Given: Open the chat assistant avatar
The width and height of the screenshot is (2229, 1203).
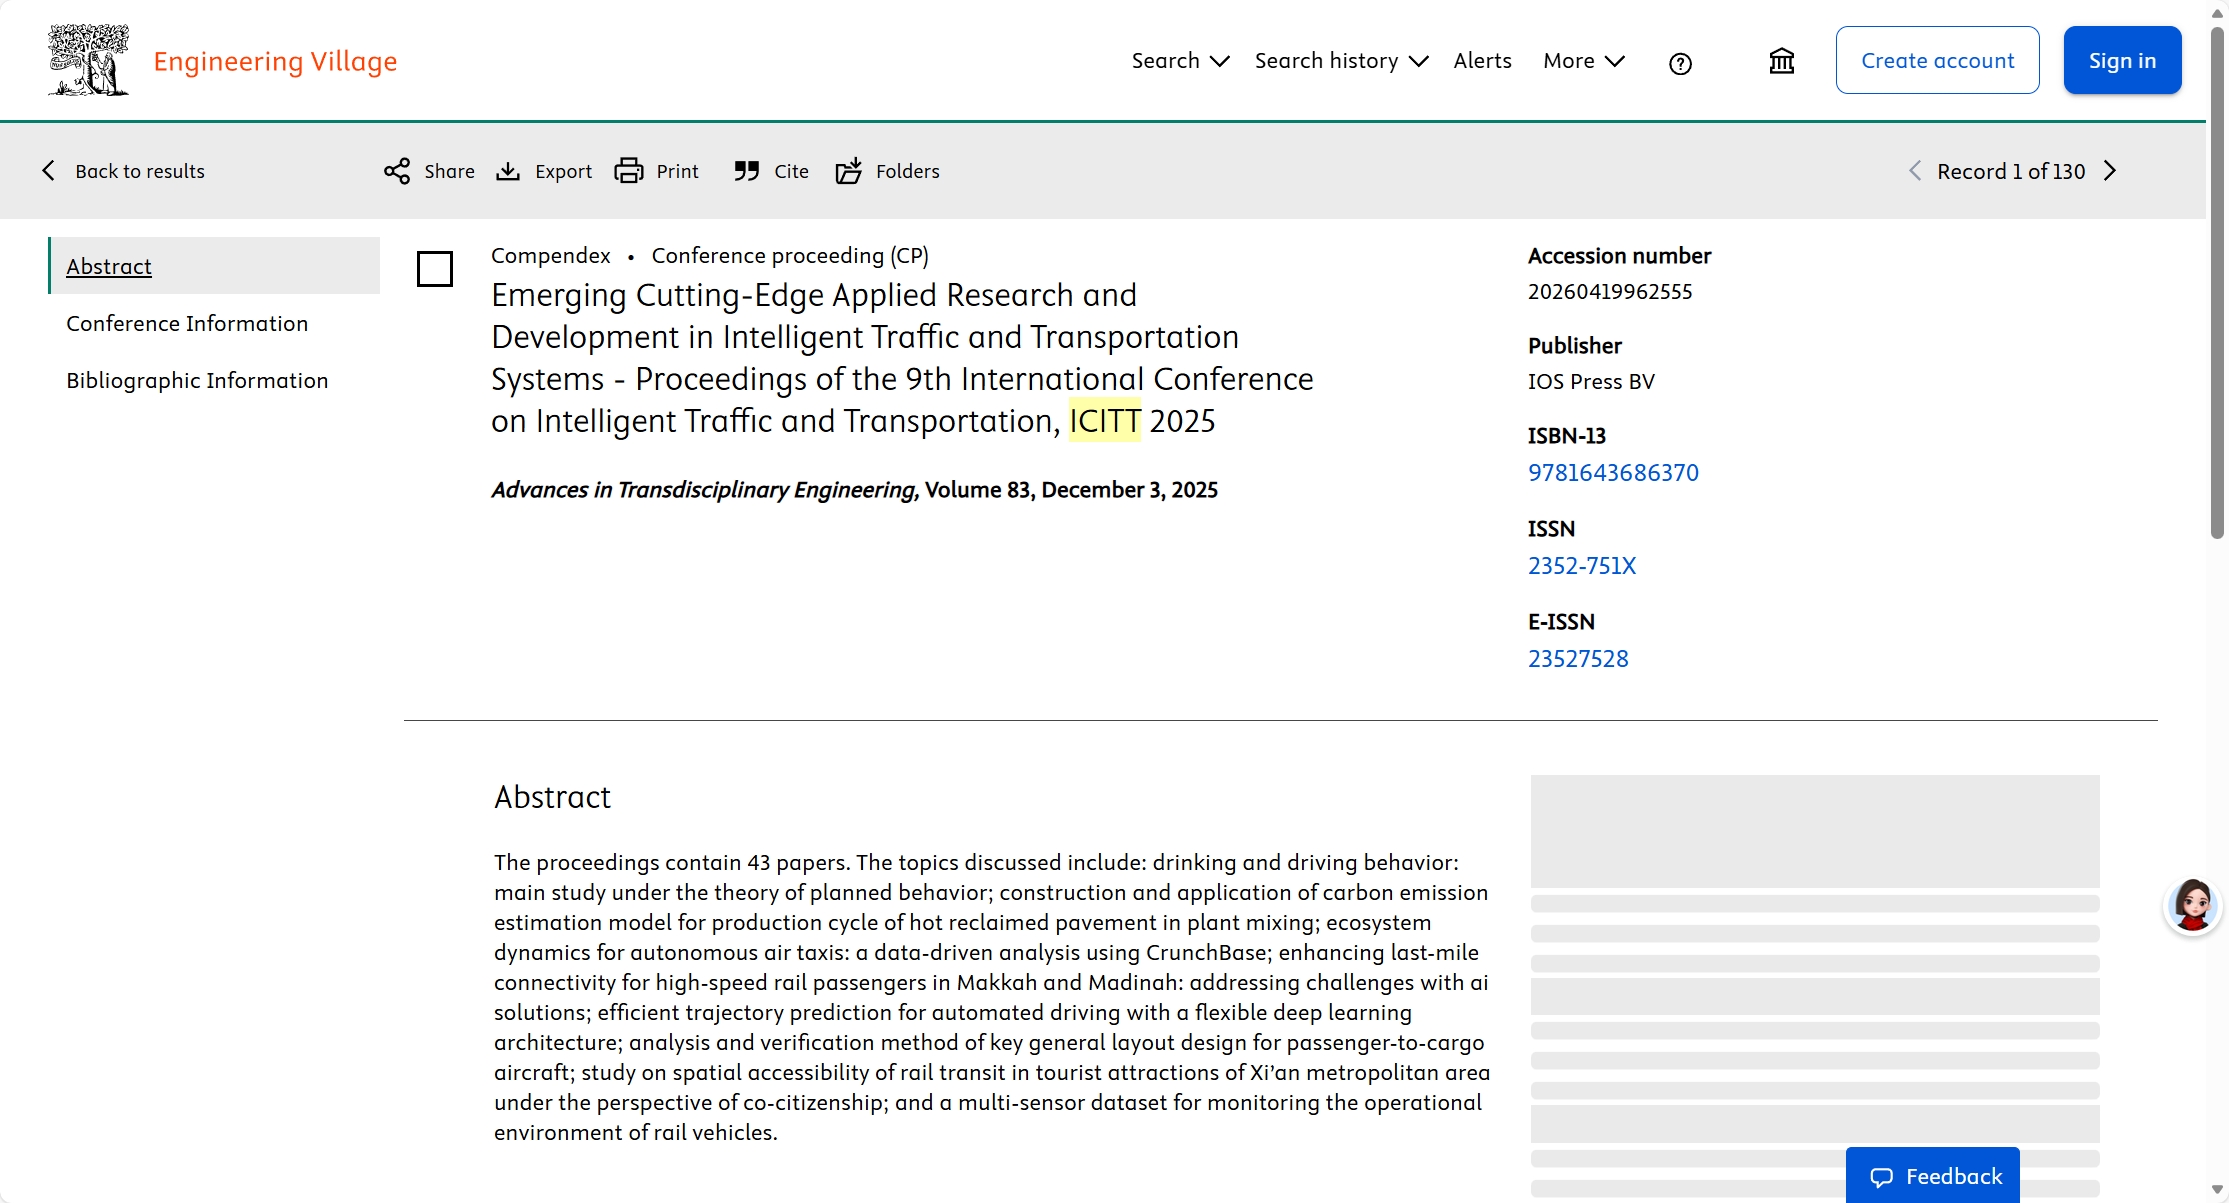Looking at the screenshot, I should click(2192, 906).
